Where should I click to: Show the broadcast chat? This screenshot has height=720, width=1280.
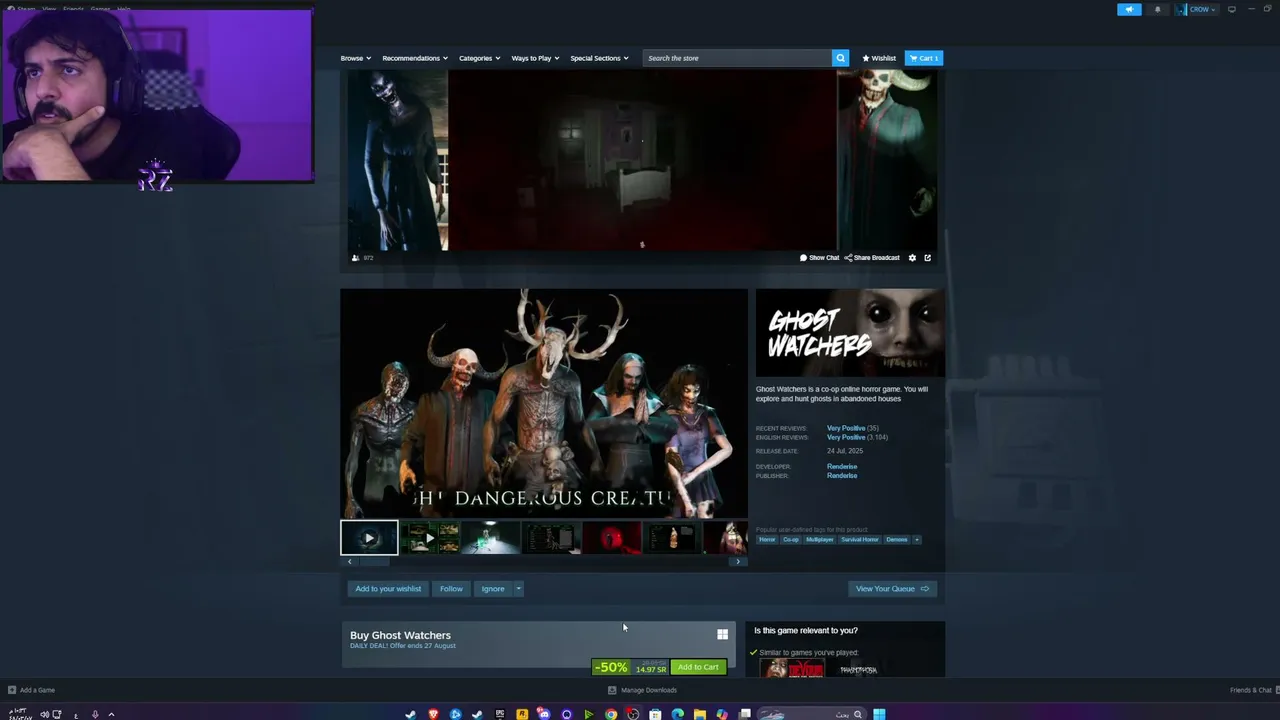pyautogui.click(x=819, y=258)
